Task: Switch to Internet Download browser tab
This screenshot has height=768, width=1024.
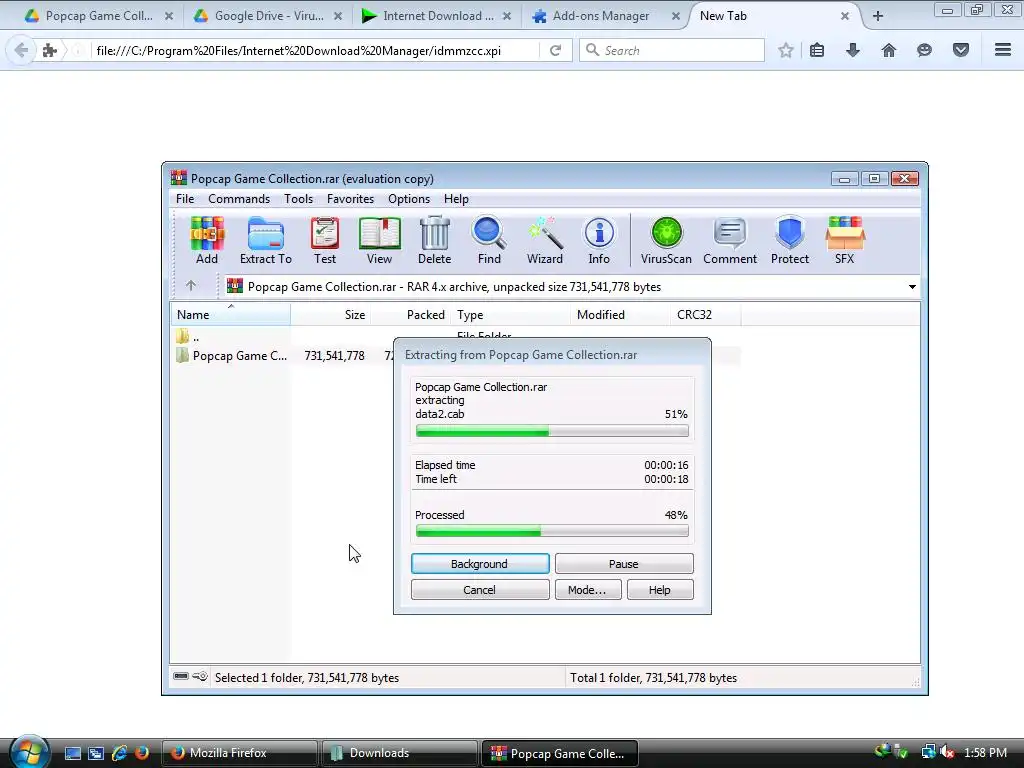Action: coord(438,16)
